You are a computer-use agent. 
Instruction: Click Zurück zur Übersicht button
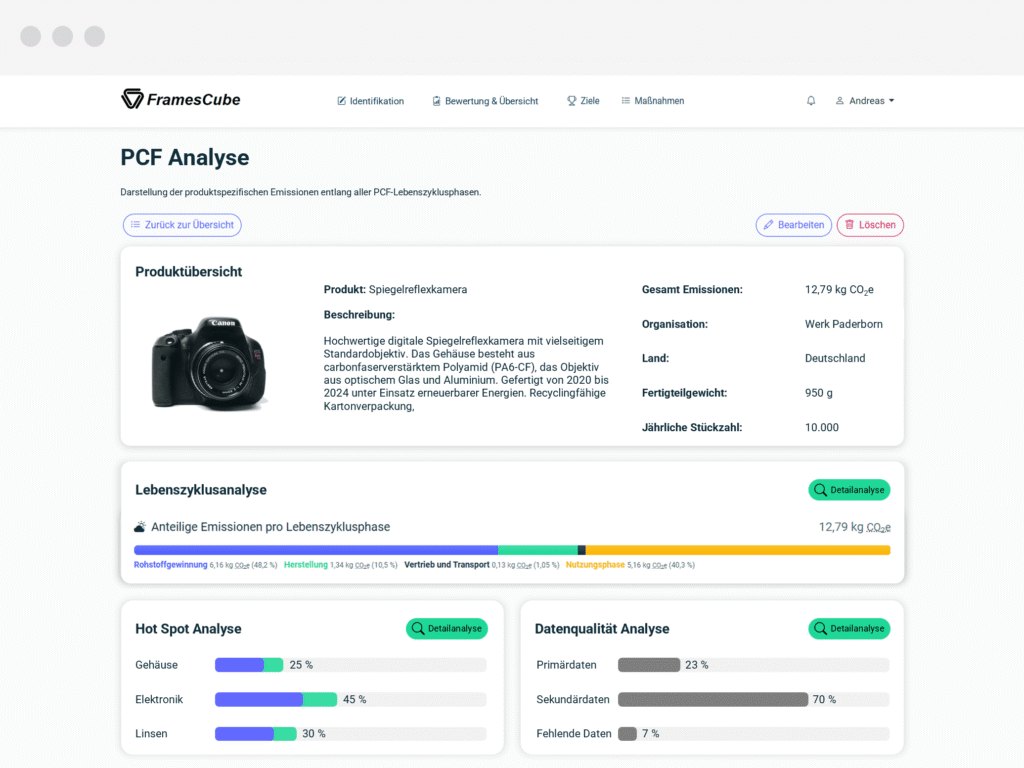tap(182, 225)
